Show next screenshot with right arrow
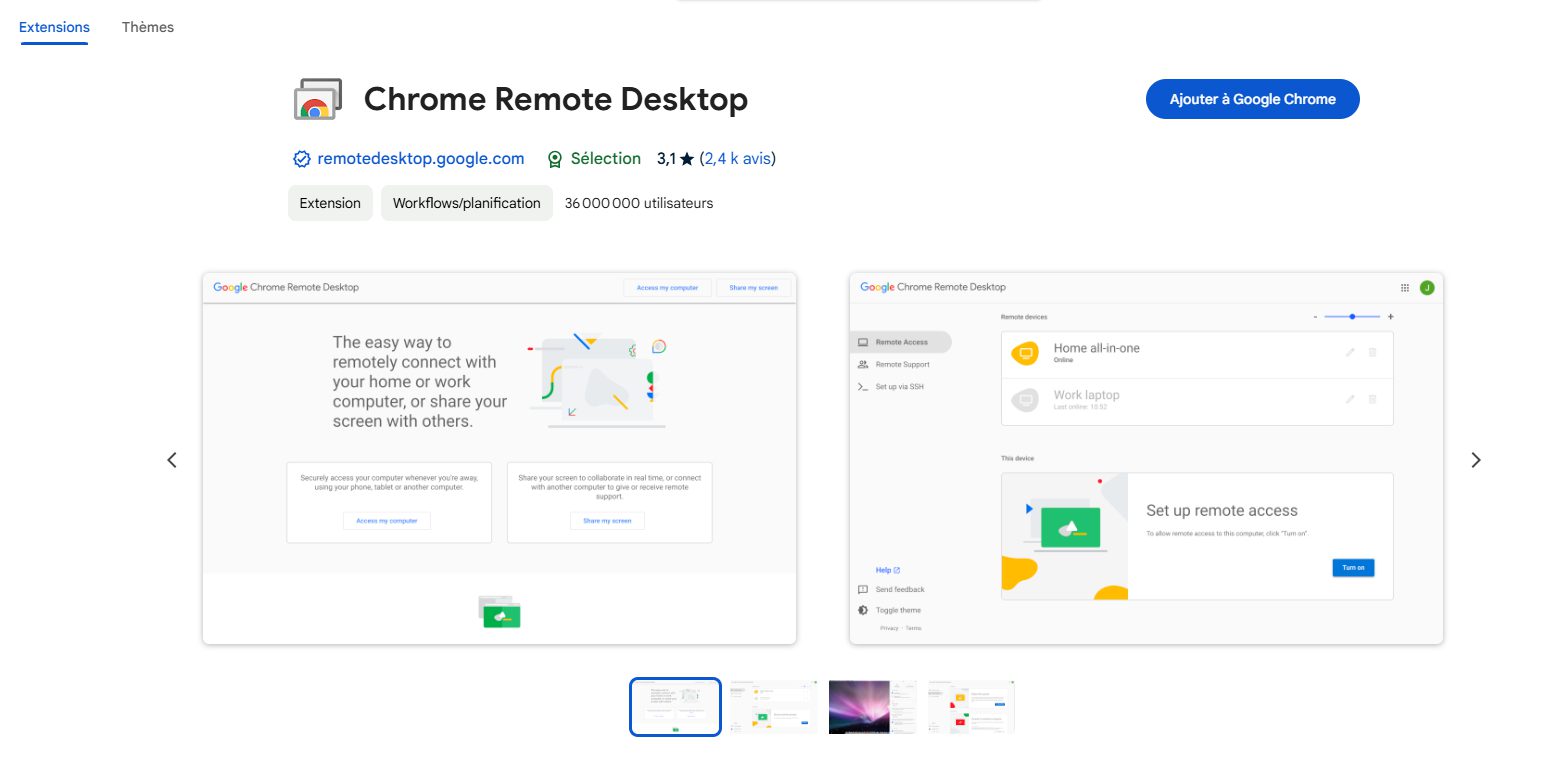The width and height of the screenshot is (1564, 784). [1476, 460]
